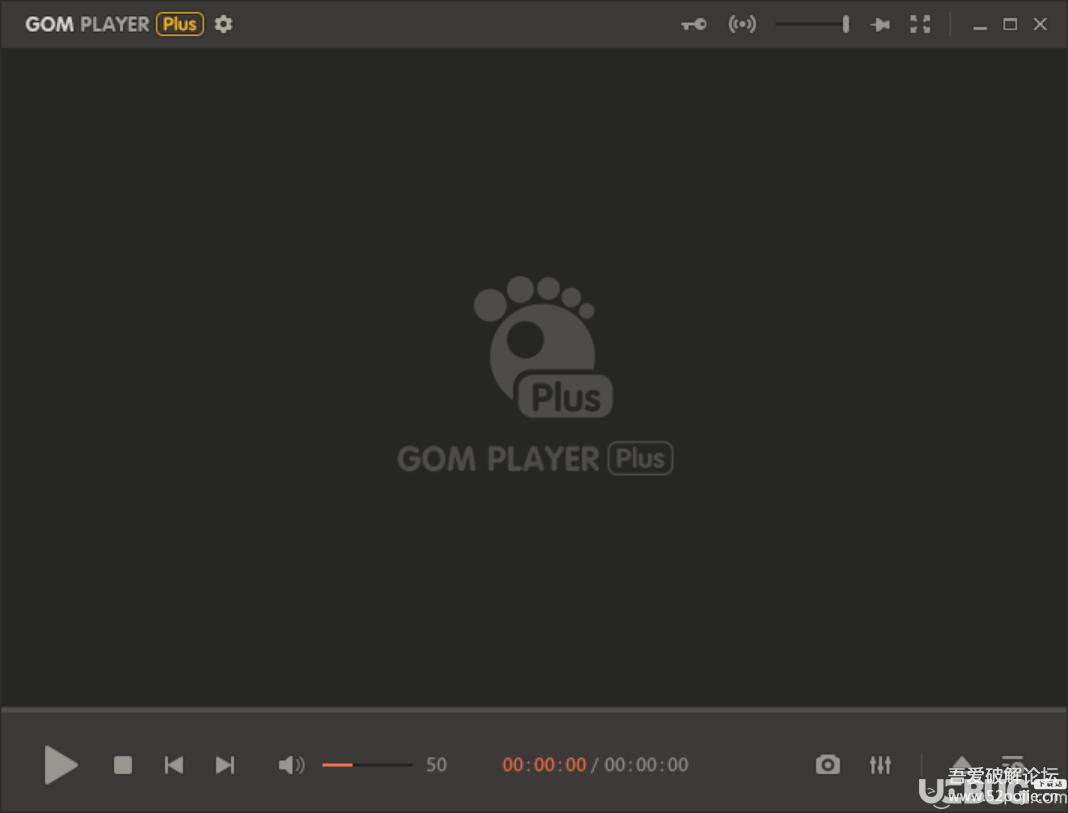
Task: Skip to the previous track
Action: click(174, 765)
